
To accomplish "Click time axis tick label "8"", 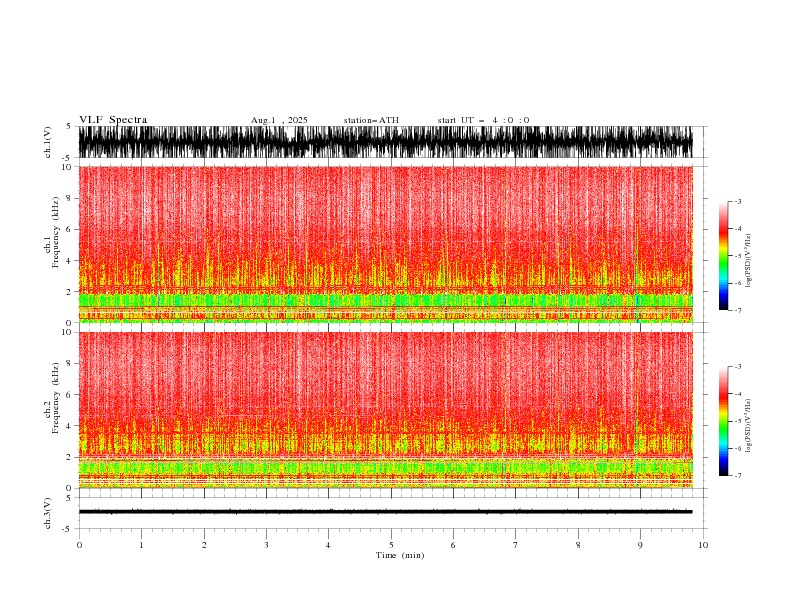I will 578,545.
